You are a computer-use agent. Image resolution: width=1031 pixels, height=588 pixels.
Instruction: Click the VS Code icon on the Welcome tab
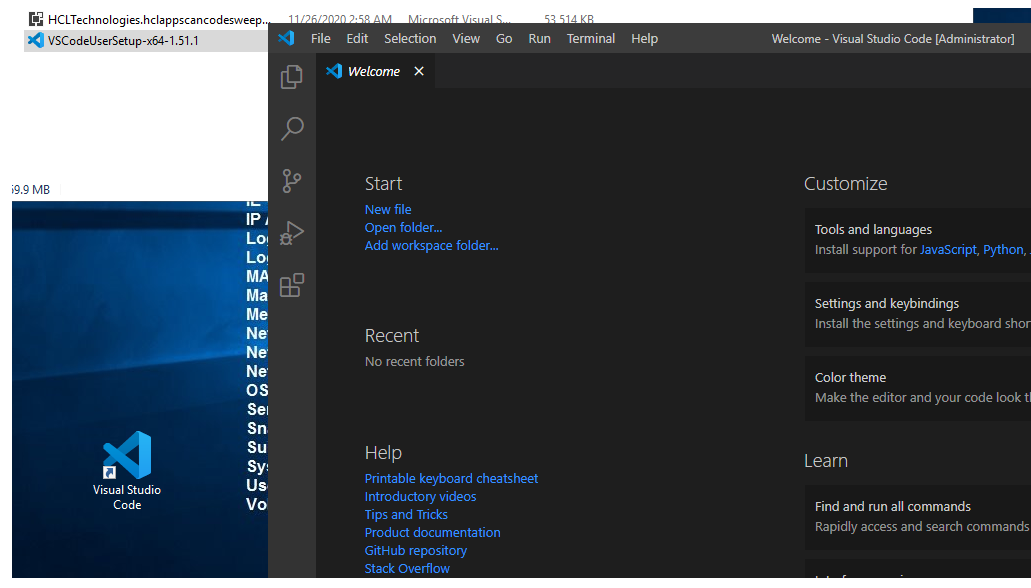click(333, 71)
